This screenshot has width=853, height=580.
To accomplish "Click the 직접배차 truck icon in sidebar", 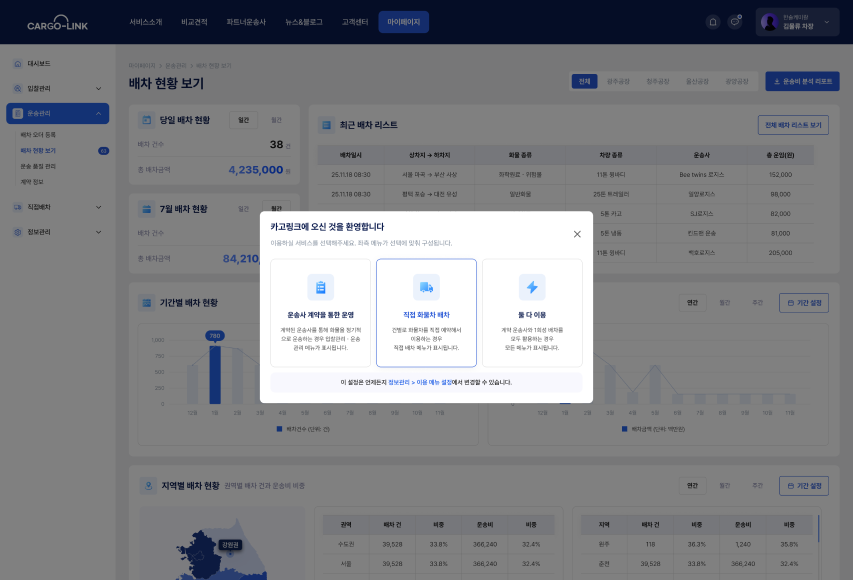I will (x=18, y=207).
